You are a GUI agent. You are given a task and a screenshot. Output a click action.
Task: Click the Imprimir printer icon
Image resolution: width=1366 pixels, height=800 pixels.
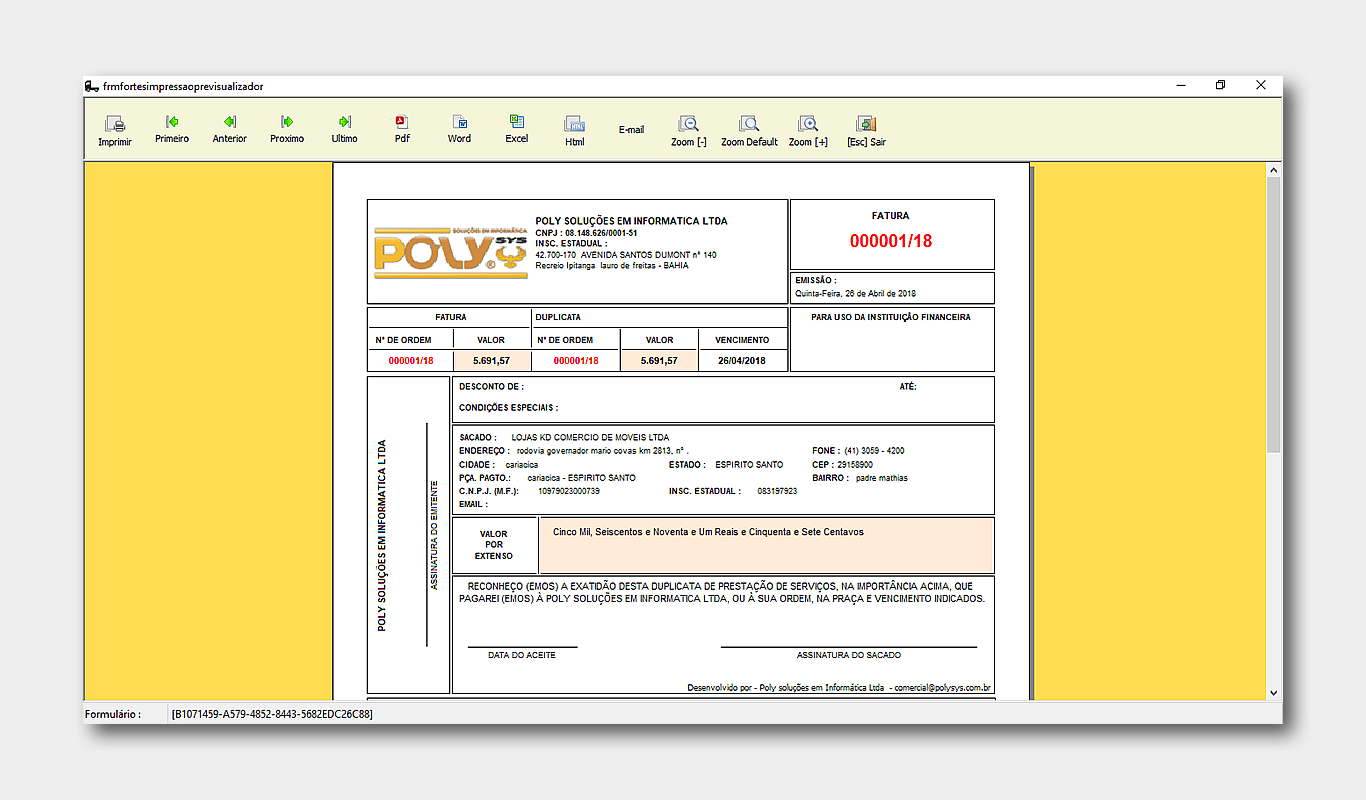pyautogui.click(x=115, y=125)
